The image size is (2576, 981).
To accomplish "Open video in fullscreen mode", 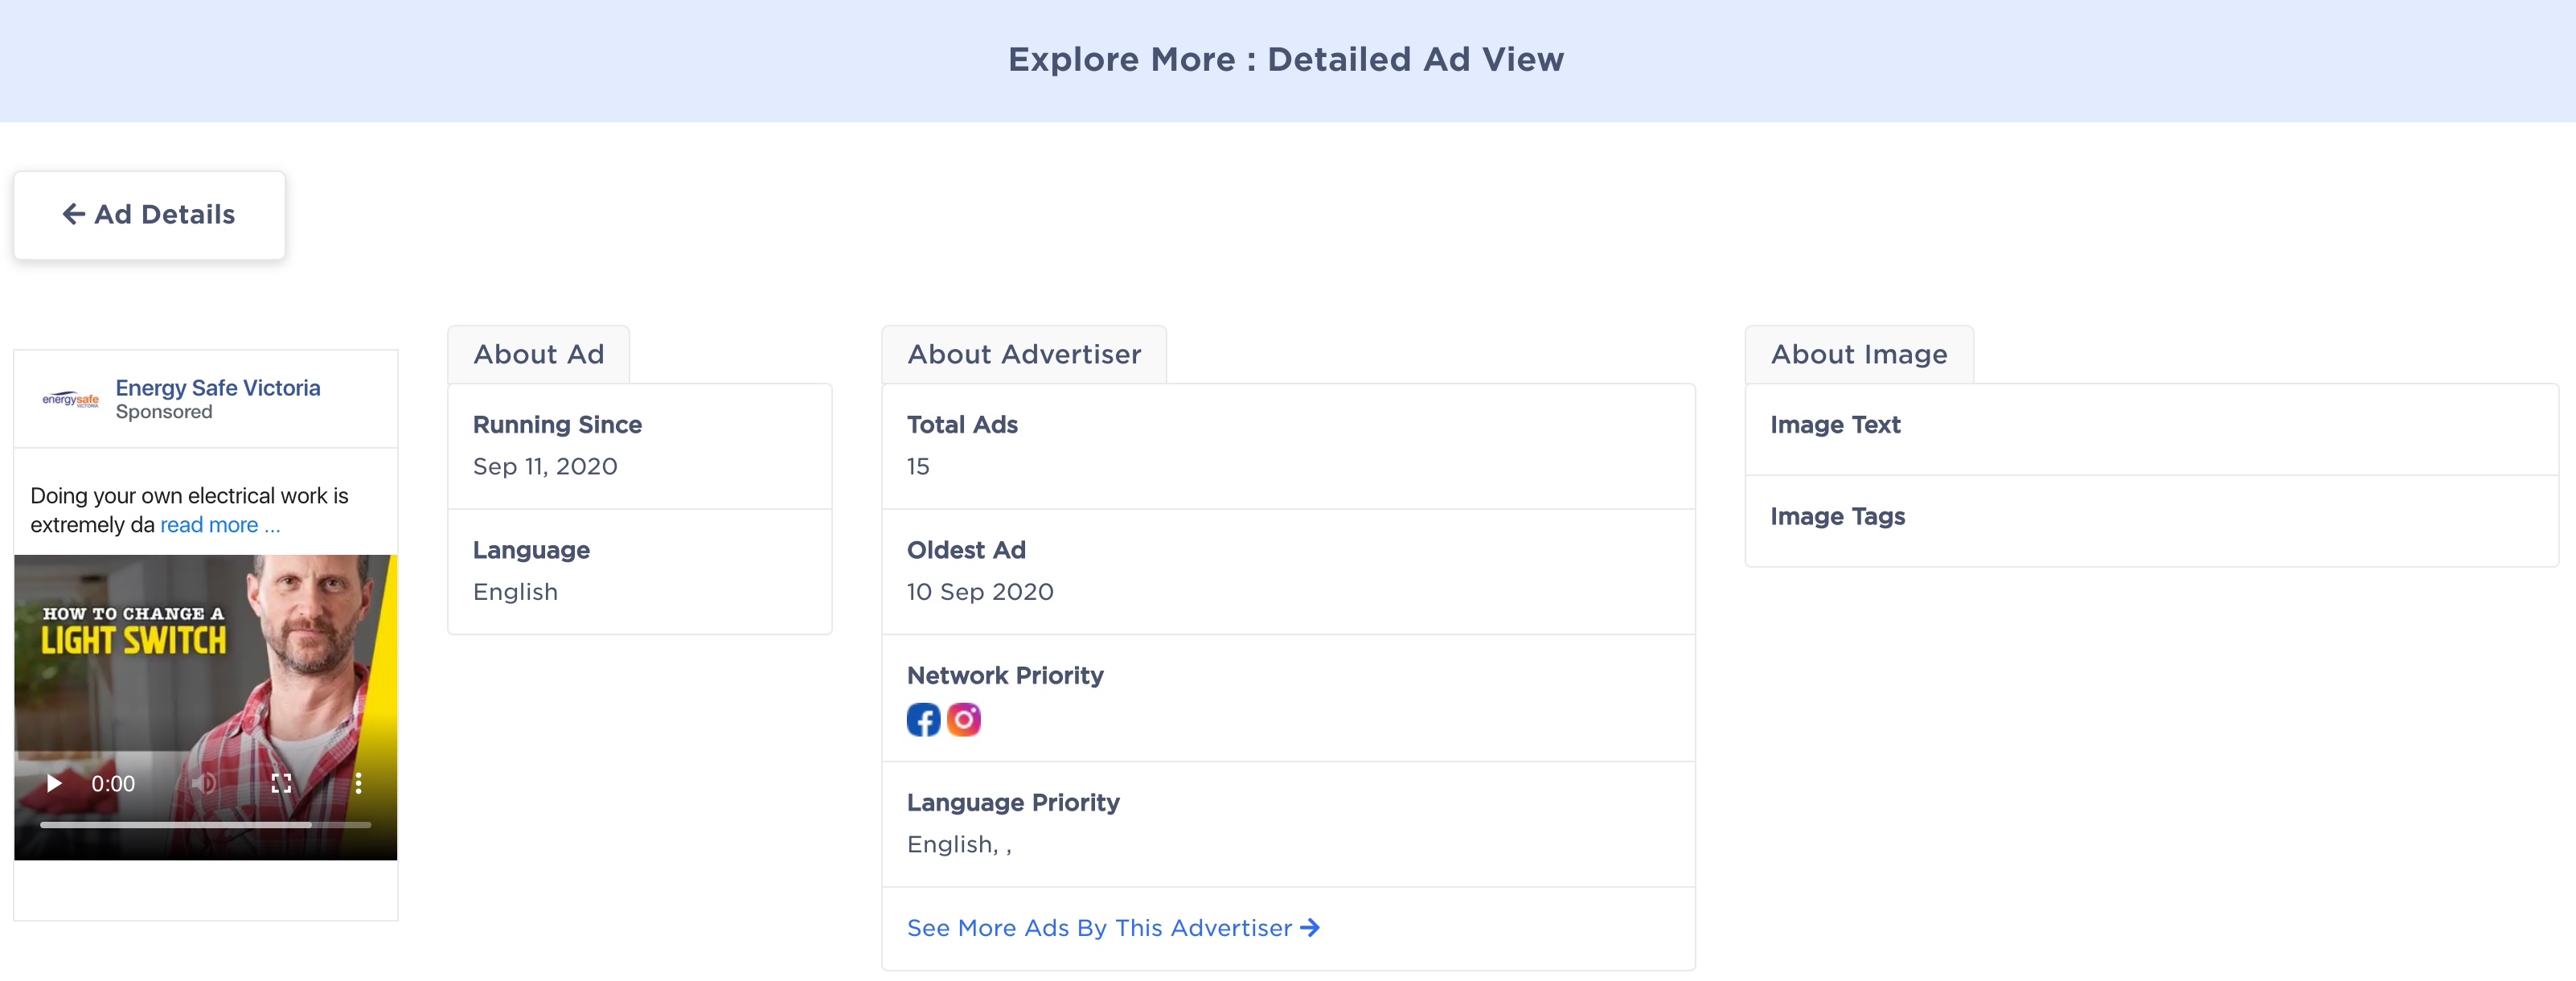I will 281,783.
